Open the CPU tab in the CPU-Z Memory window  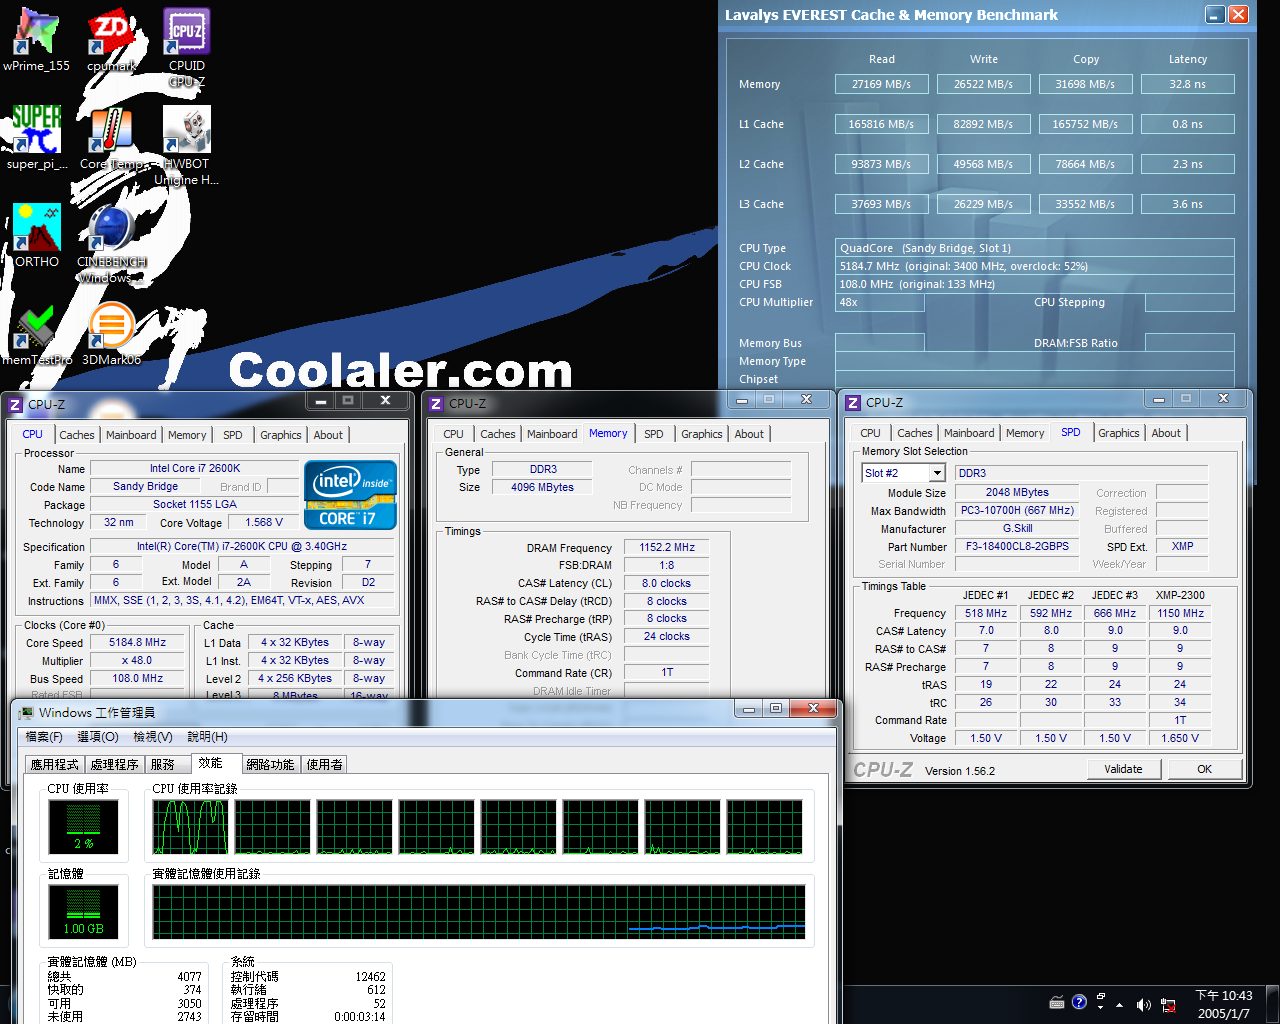click(x=454, y=434)
